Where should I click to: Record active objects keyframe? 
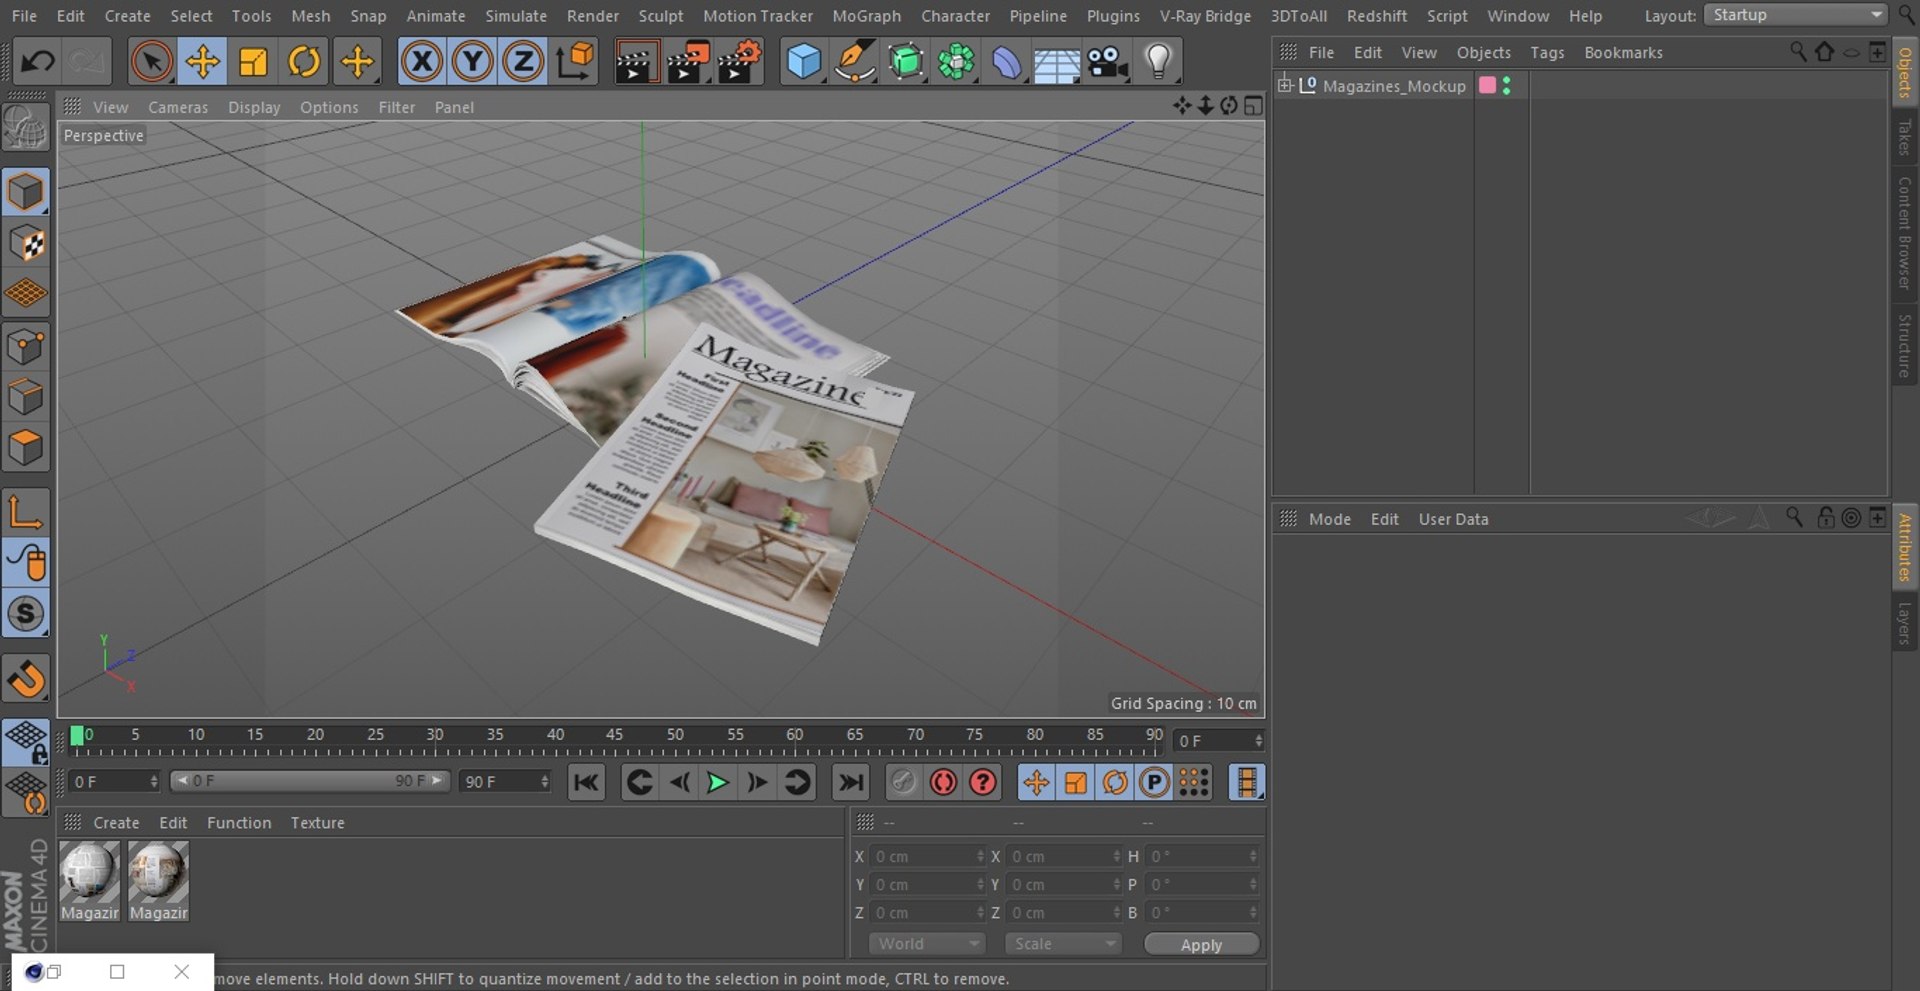coord(903,782)
